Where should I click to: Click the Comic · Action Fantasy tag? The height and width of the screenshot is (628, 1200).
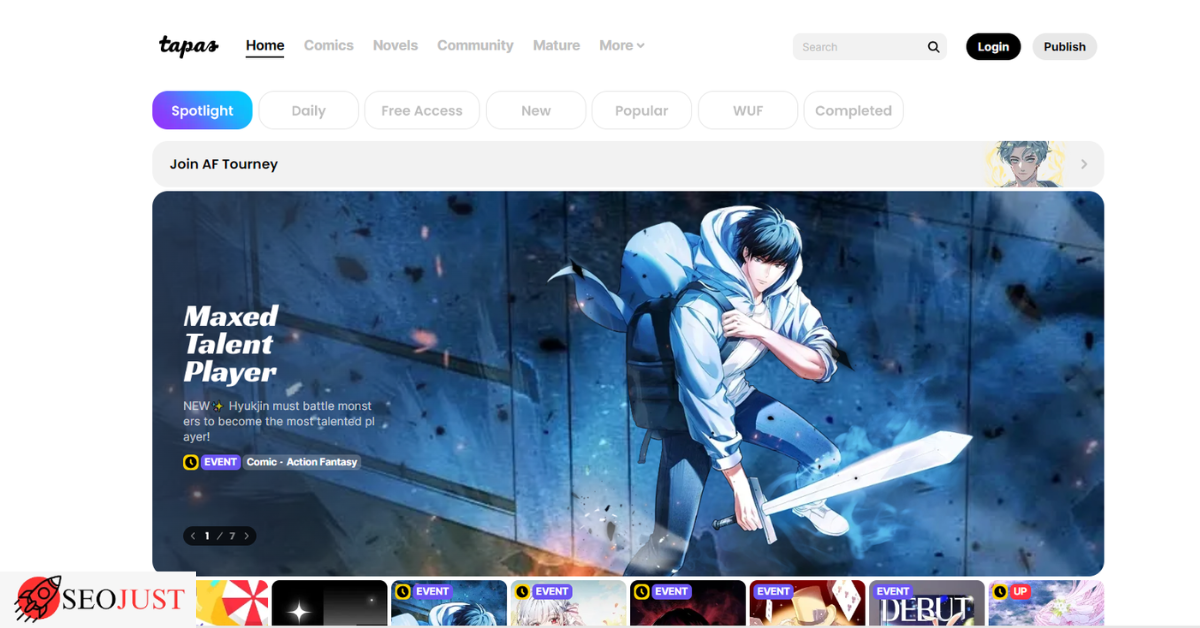pos(302,462)
